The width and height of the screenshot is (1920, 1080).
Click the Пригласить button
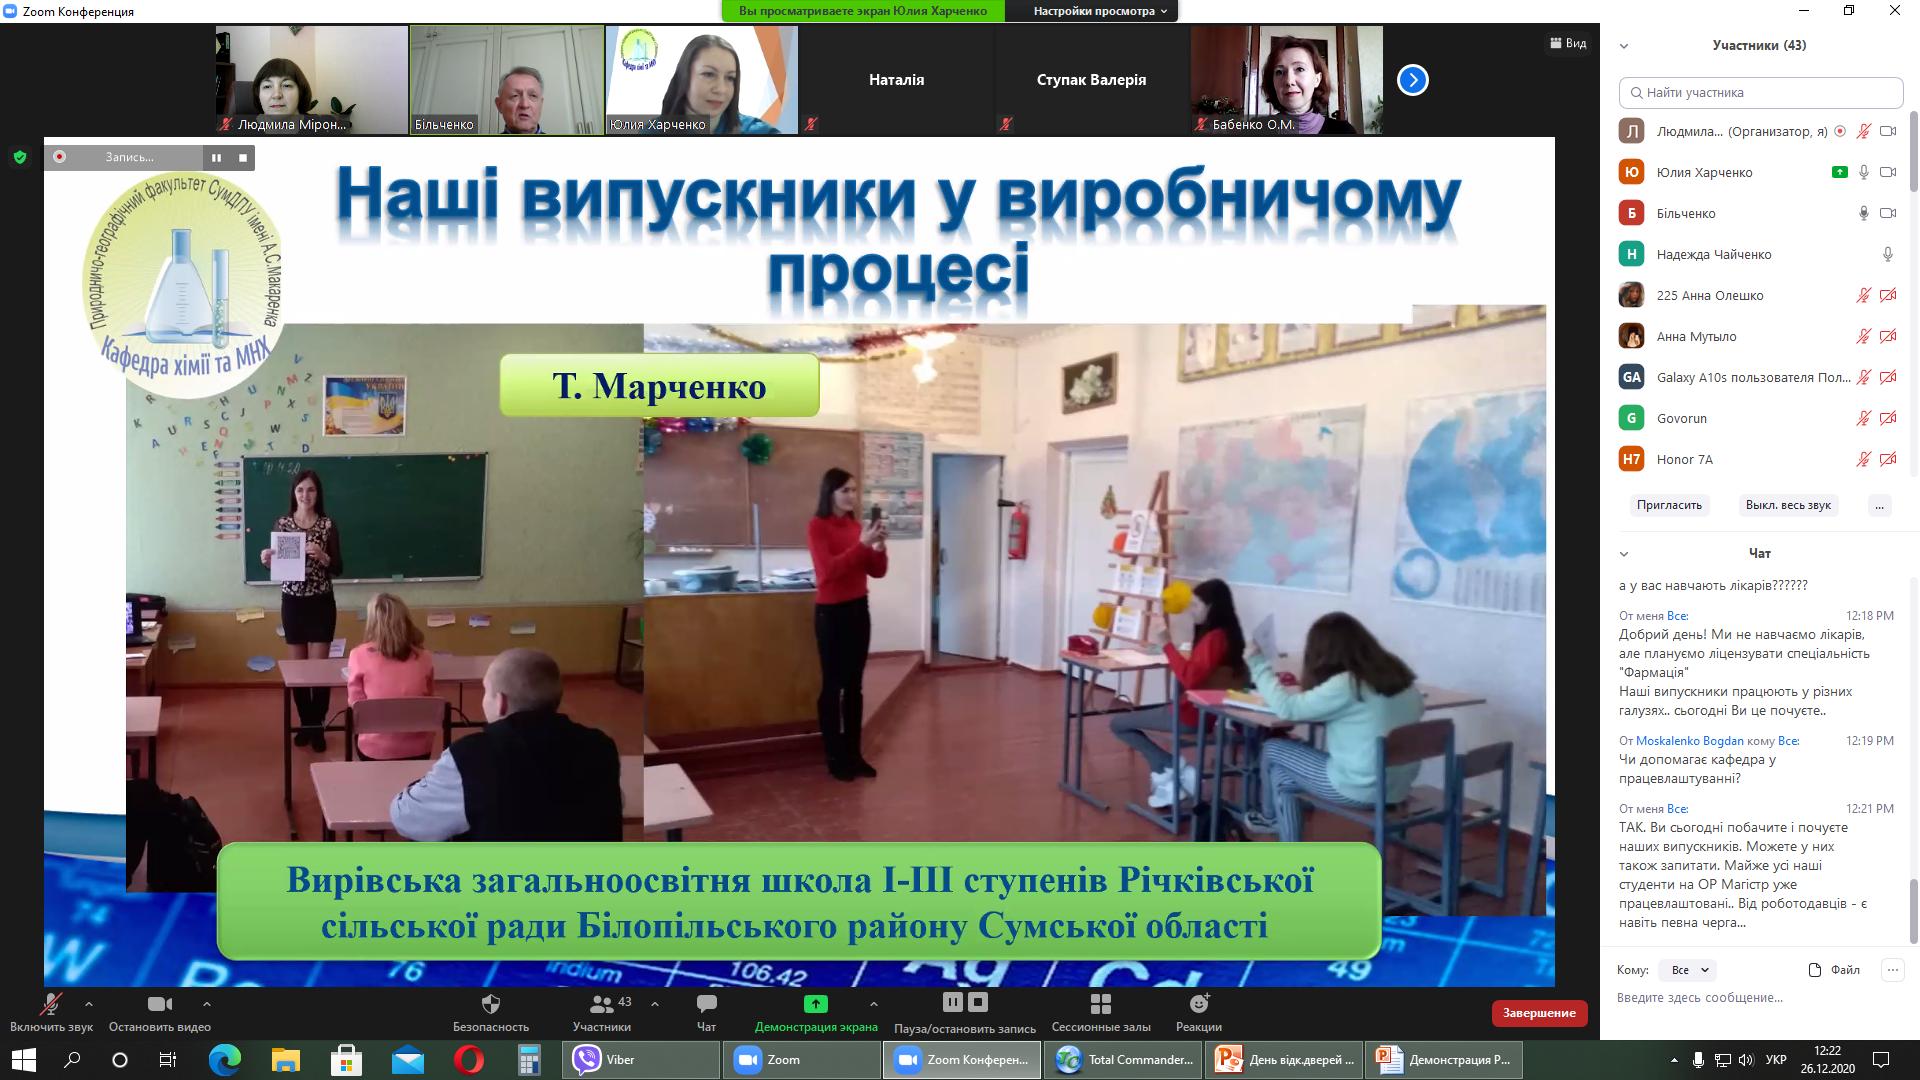[x=1669, y=505]
